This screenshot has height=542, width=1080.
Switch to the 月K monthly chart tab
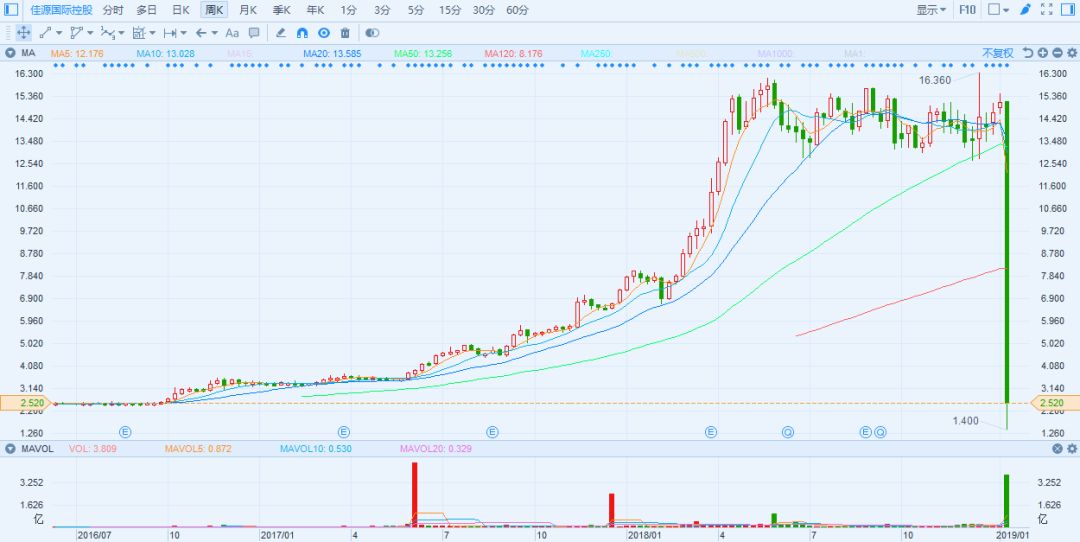247,10
